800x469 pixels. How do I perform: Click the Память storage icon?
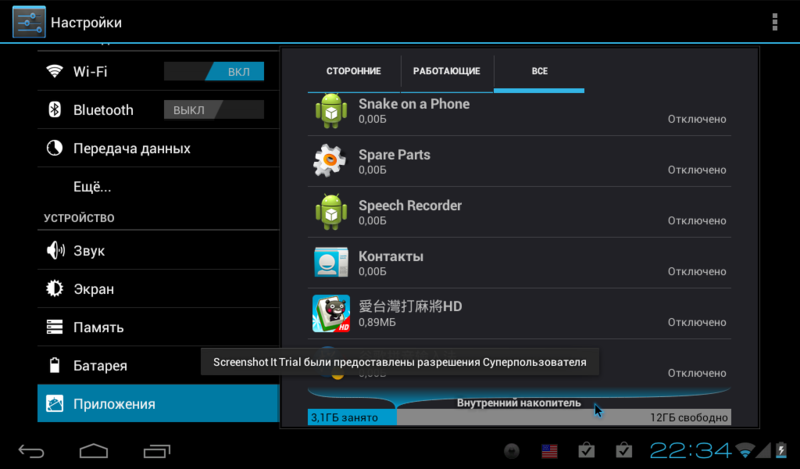point(55,327)
